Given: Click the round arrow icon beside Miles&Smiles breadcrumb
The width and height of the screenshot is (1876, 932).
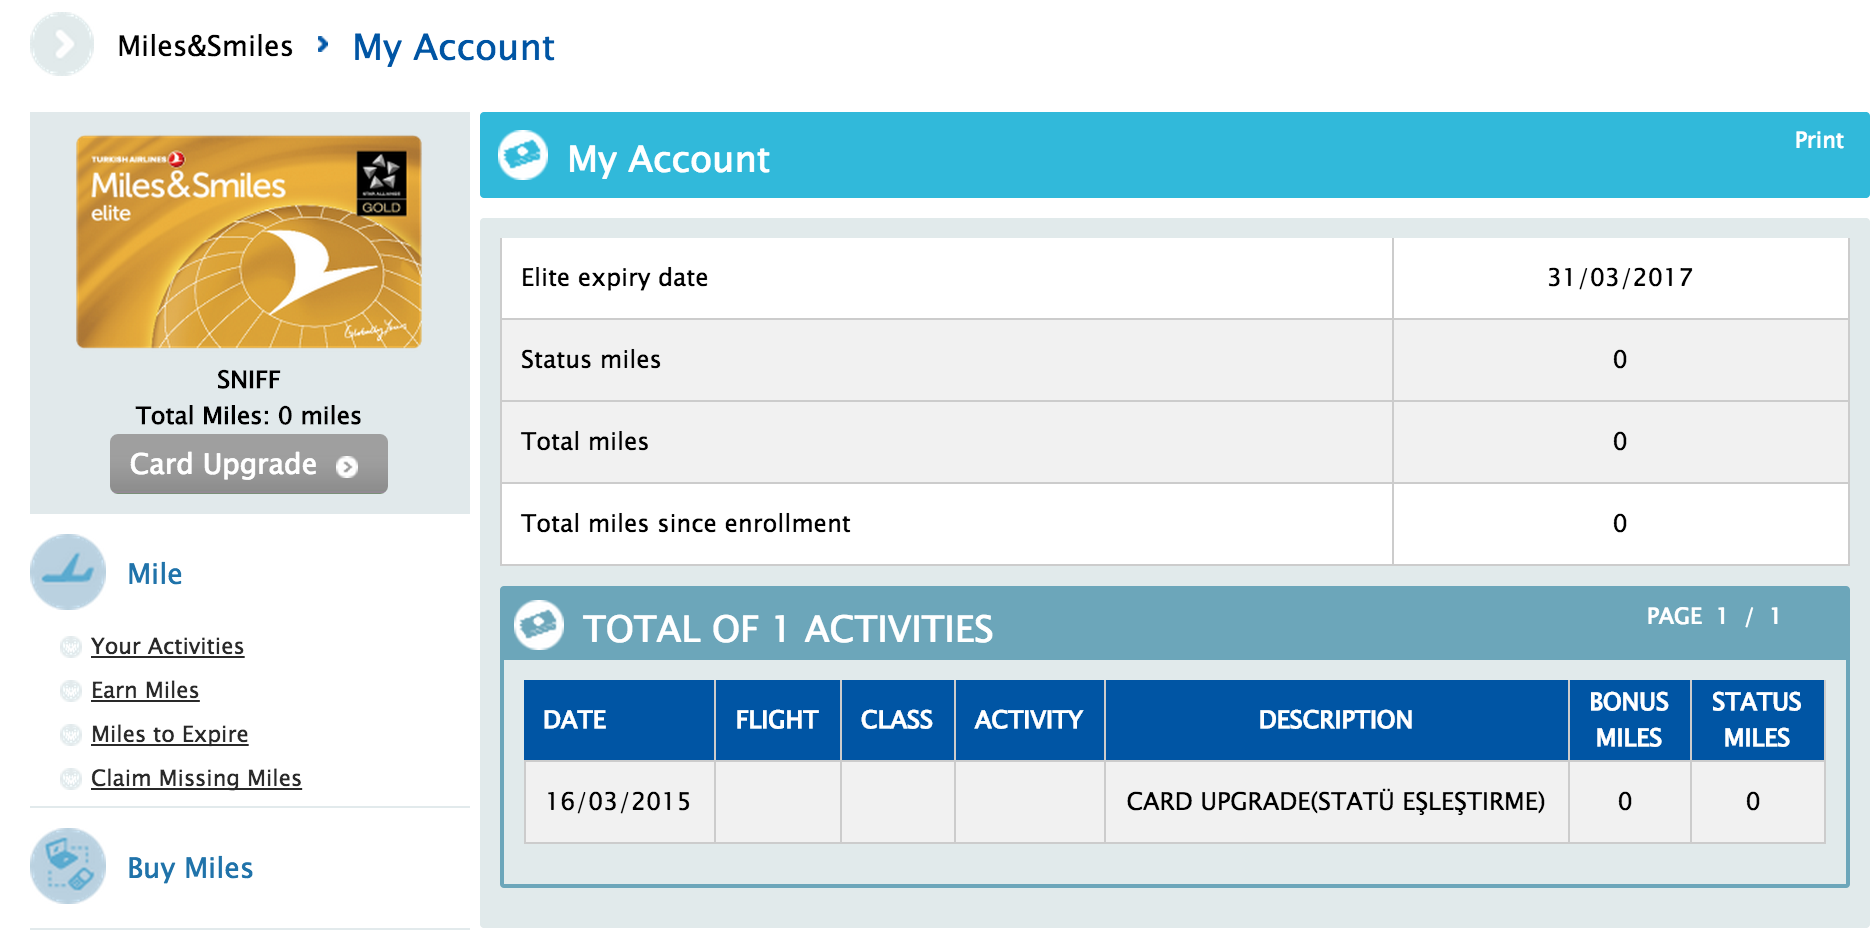Looking at the screenshot, I should click(x=62, y=45).
